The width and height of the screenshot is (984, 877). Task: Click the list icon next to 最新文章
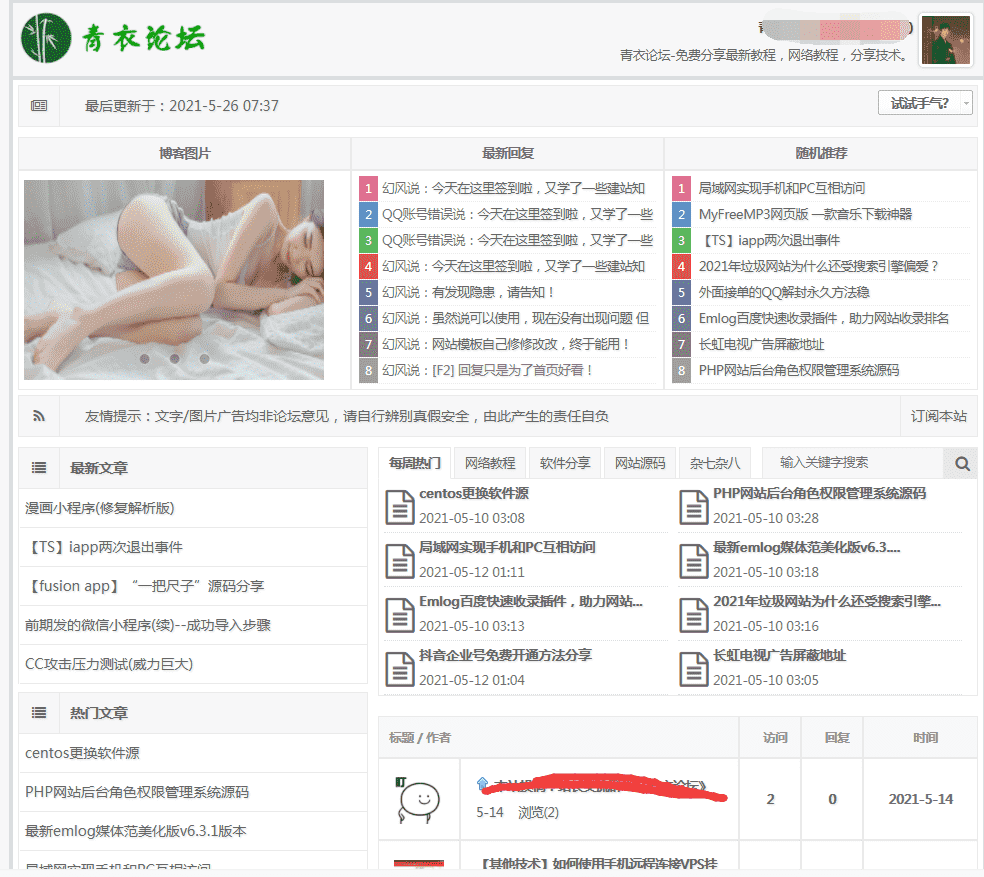[x=39, y=467]
